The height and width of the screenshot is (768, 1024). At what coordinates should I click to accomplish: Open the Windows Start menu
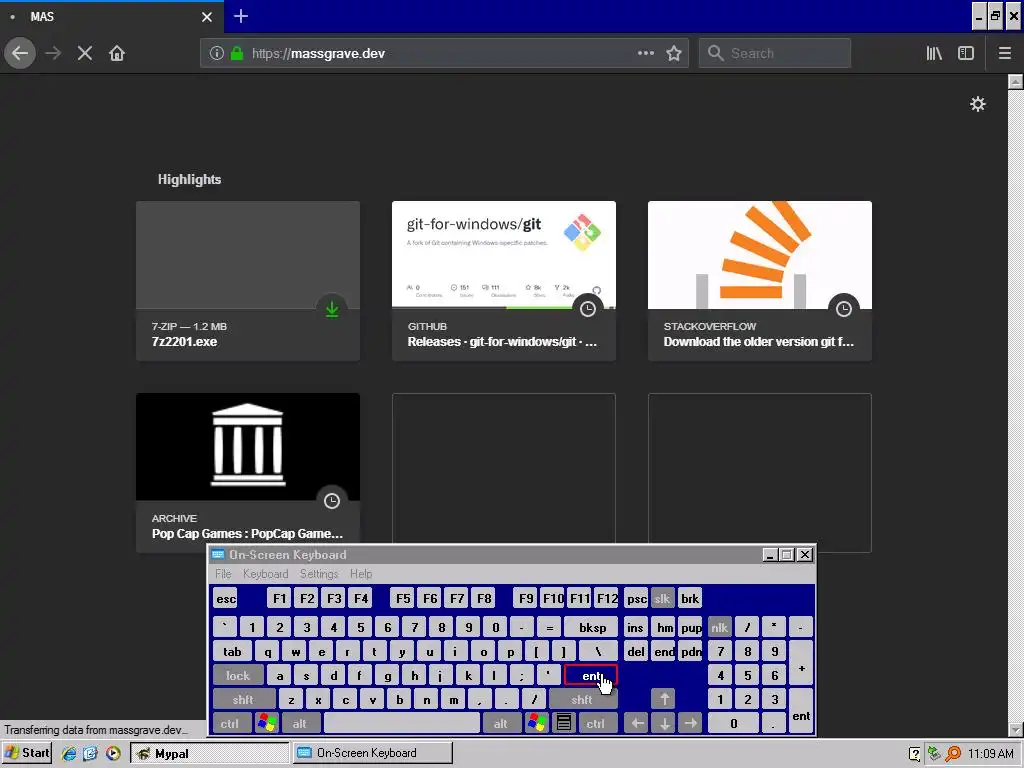(x=26, y=753)
